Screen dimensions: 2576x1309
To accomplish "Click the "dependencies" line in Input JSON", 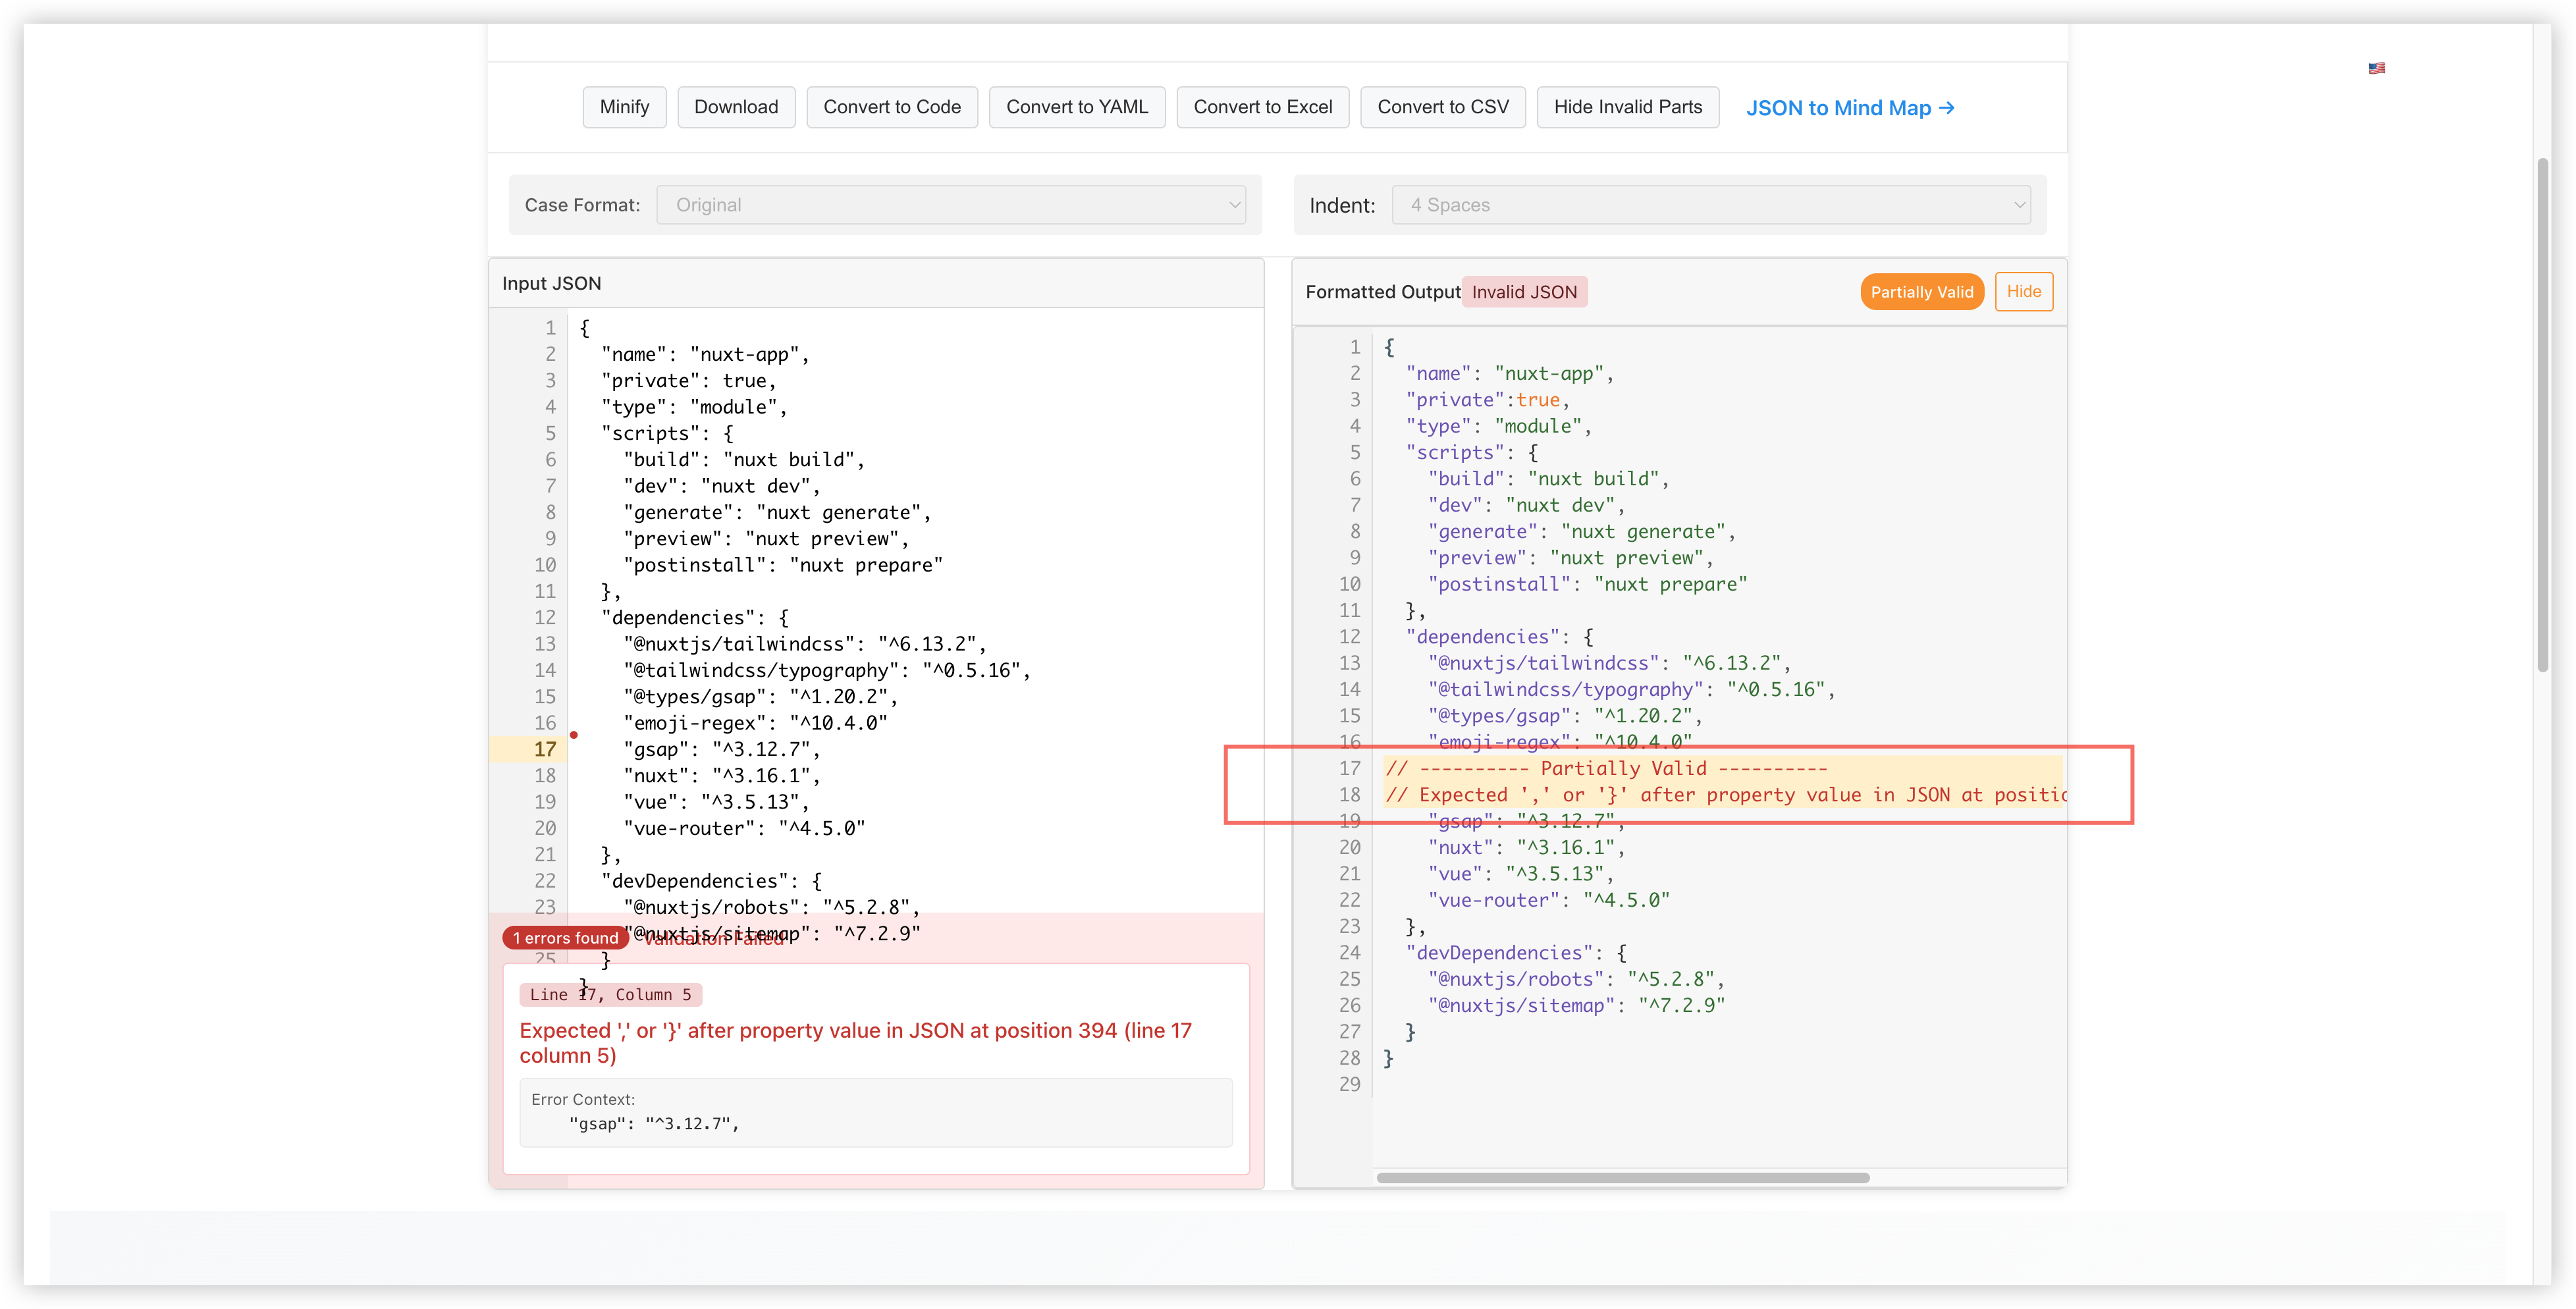I will (x=695, y=617).
